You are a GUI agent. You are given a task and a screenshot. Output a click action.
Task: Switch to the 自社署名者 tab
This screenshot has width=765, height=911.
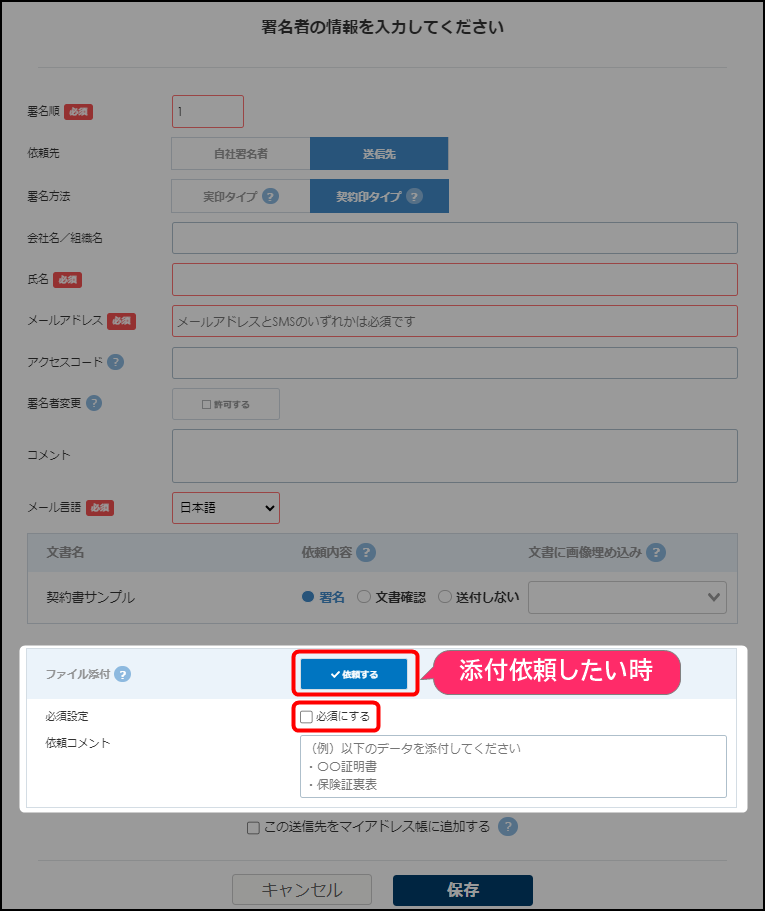(241, 154)
